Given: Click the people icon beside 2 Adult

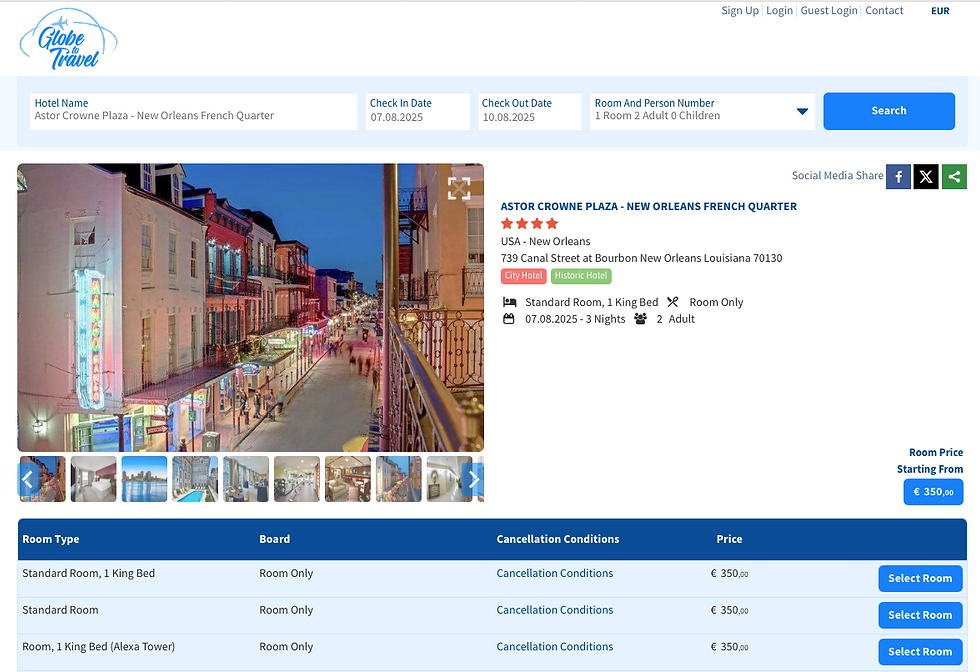Looking at the screenshot, I should point(641,319).
